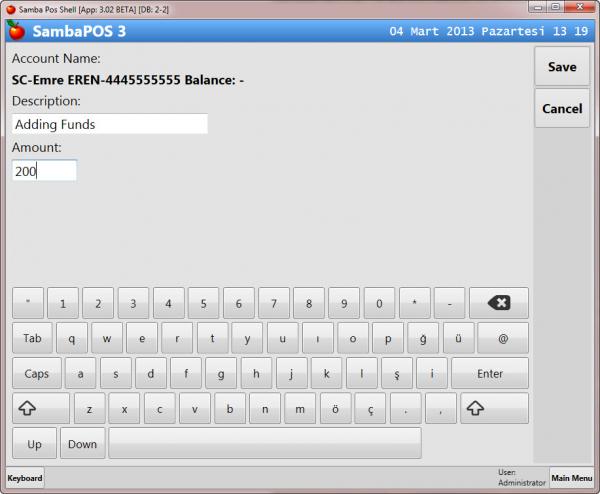
Task: Click the backspace key icon on keyboard
Action: coord(498,303)
